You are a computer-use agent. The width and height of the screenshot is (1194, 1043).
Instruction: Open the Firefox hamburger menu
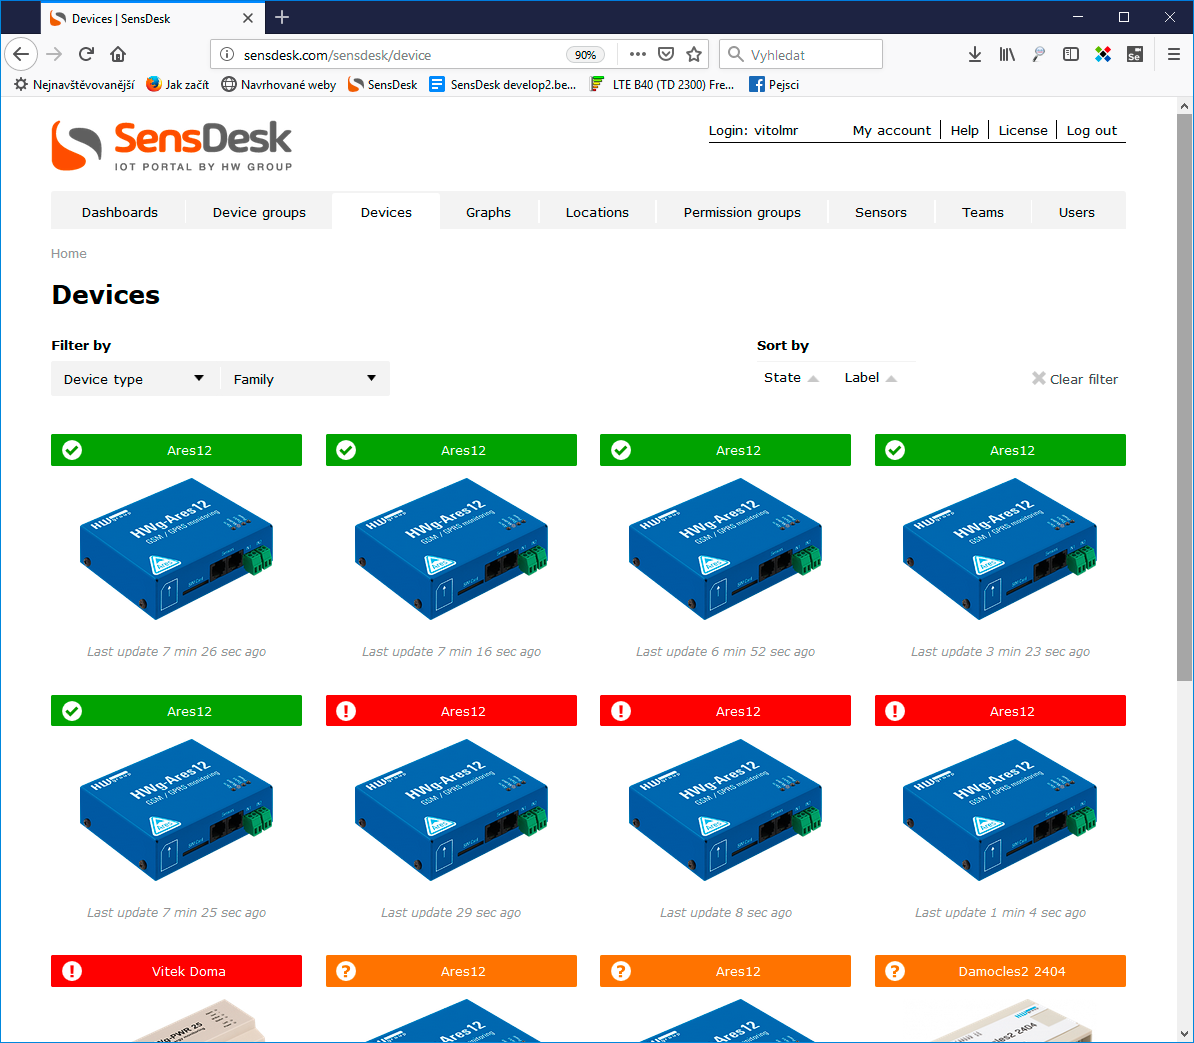pos(1173,54)
